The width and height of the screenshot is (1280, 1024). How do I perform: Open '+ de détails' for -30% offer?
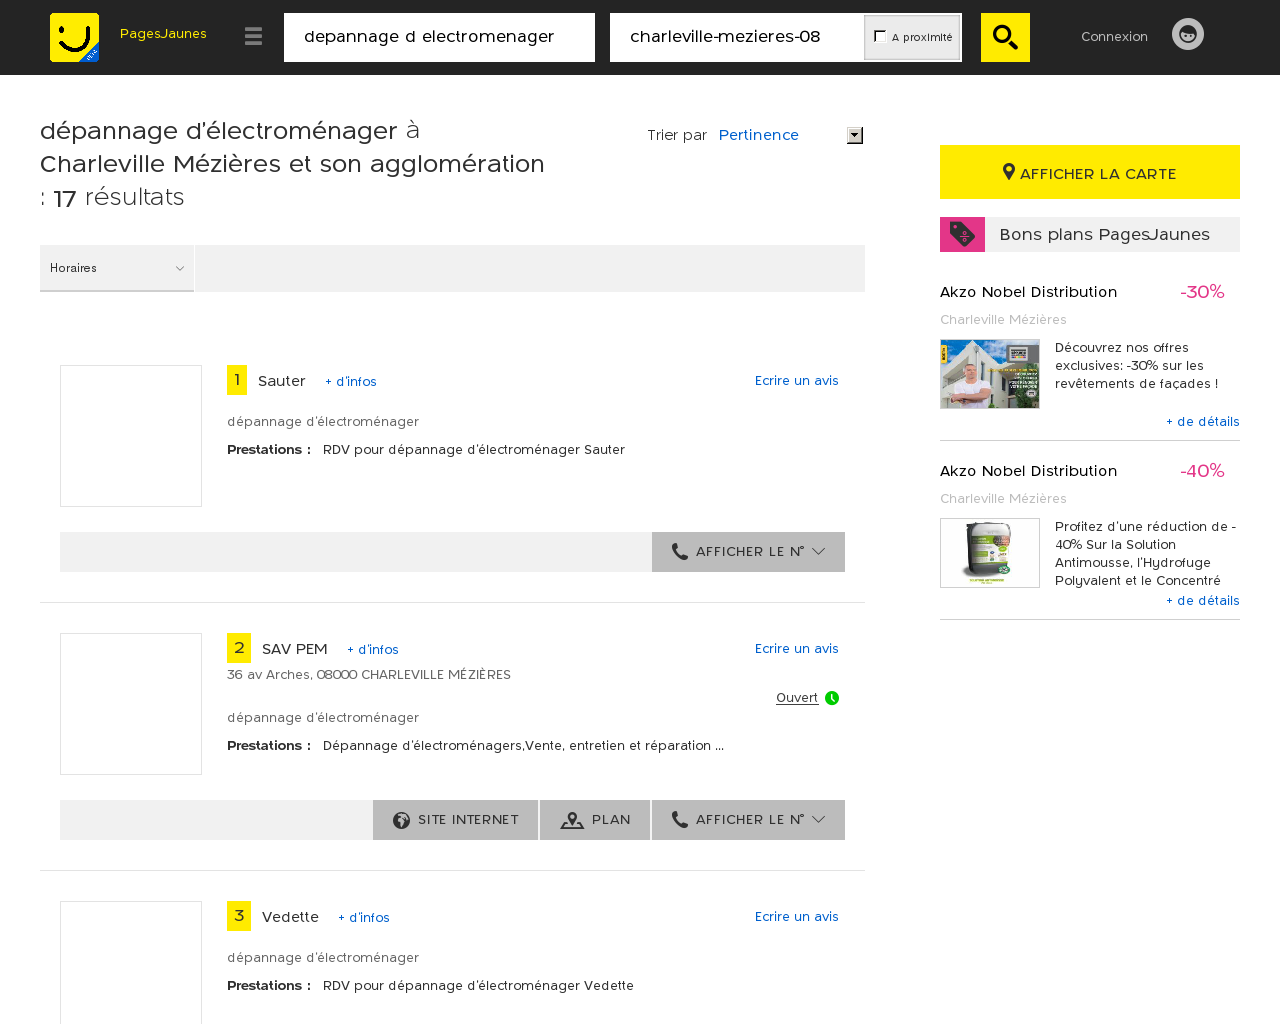tap(1203, 422)
